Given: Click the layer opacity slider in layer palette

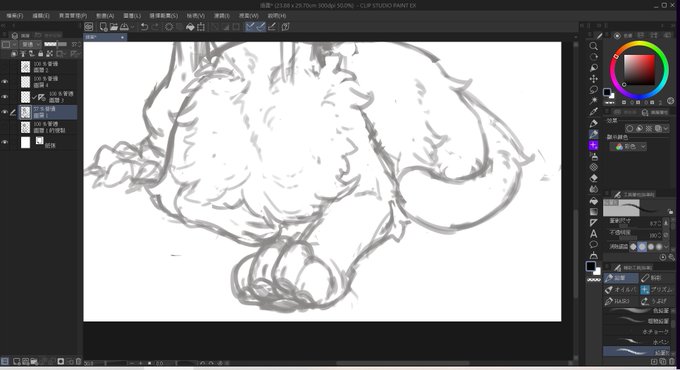Looking at the screenshot, I should tap(56, 44).
